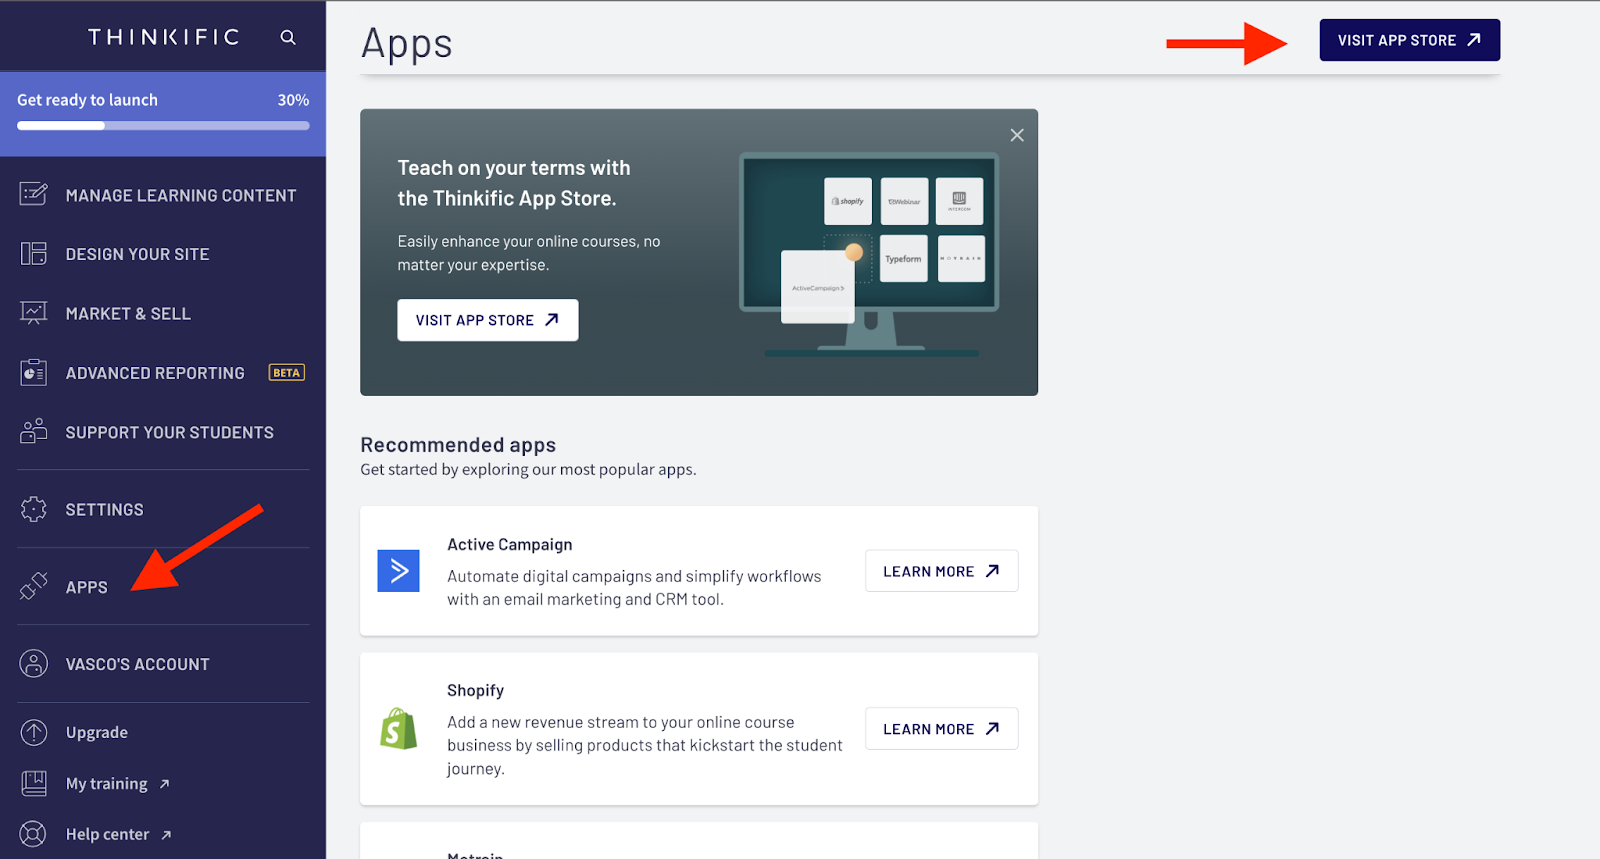Click Visit App Store button in header

1410,40
